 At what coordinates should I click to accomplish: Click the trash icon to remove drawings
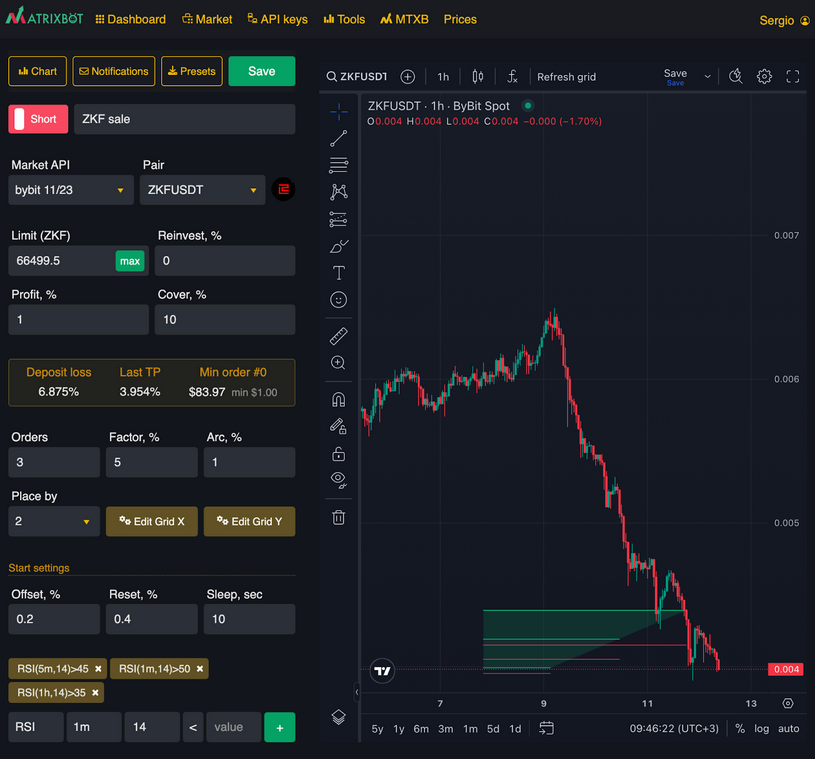pyautogui.click(x=339, y=517)
